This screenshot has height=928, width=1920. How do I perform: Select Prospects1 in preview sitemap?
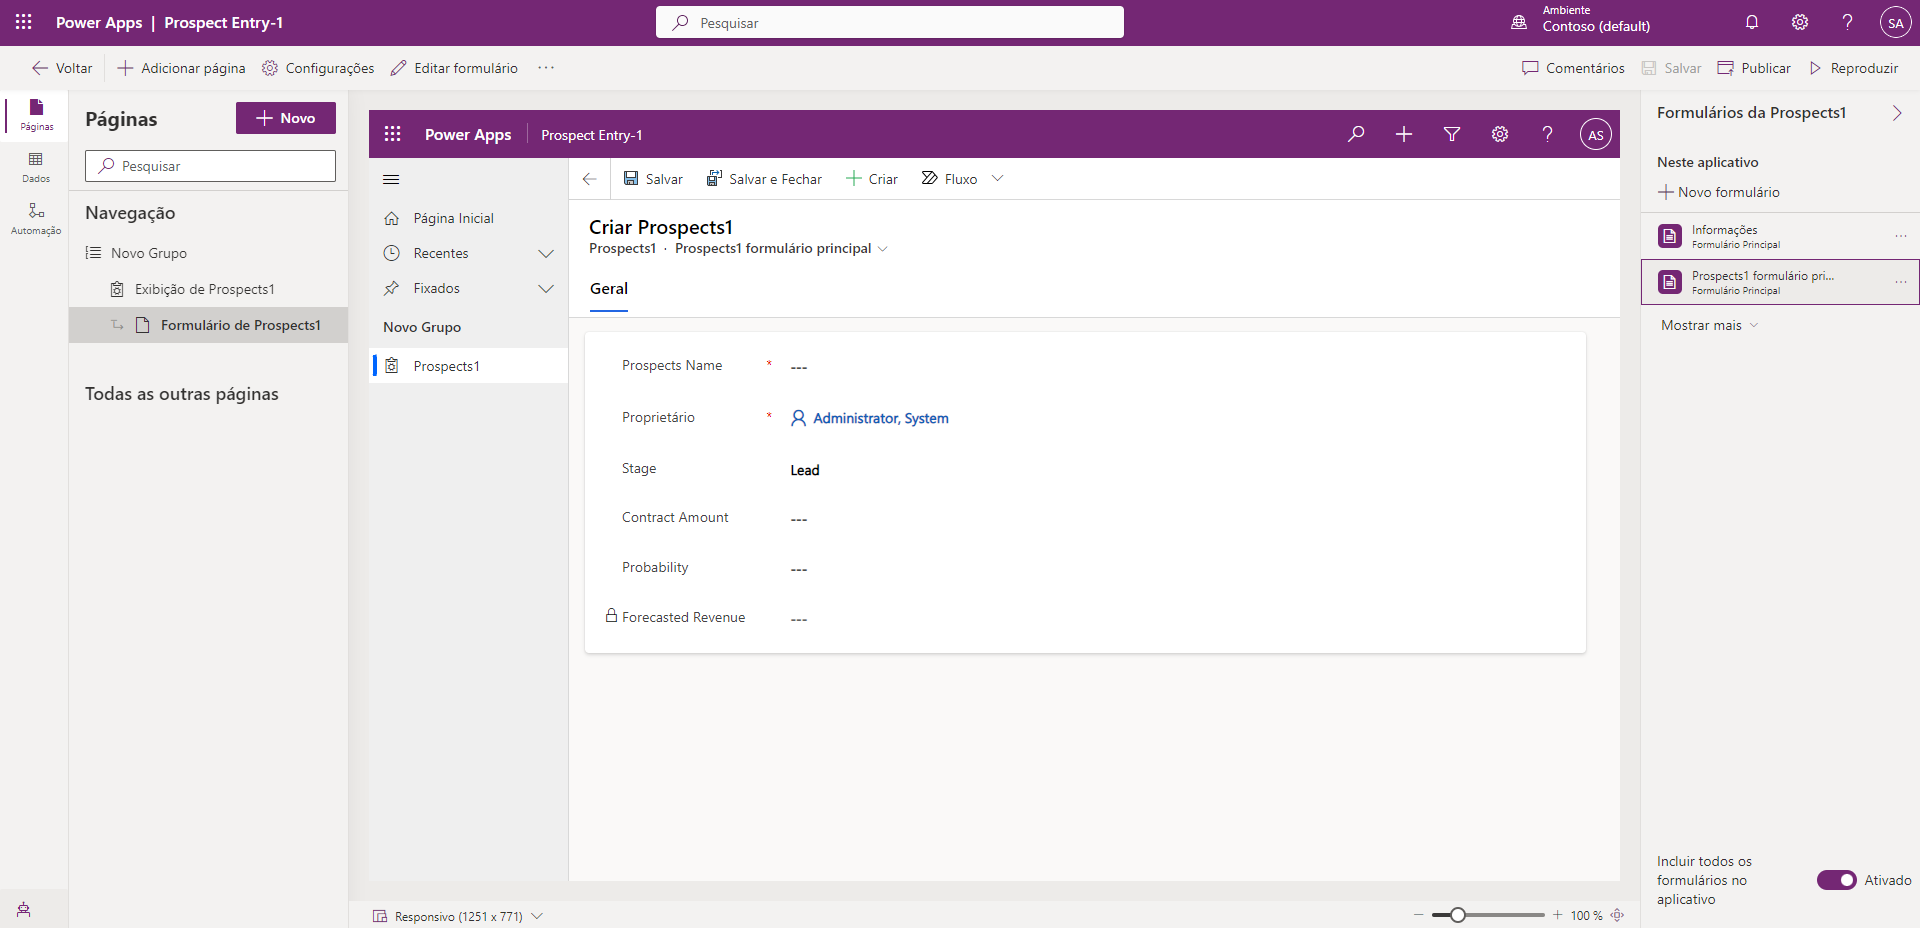[468, 366]
